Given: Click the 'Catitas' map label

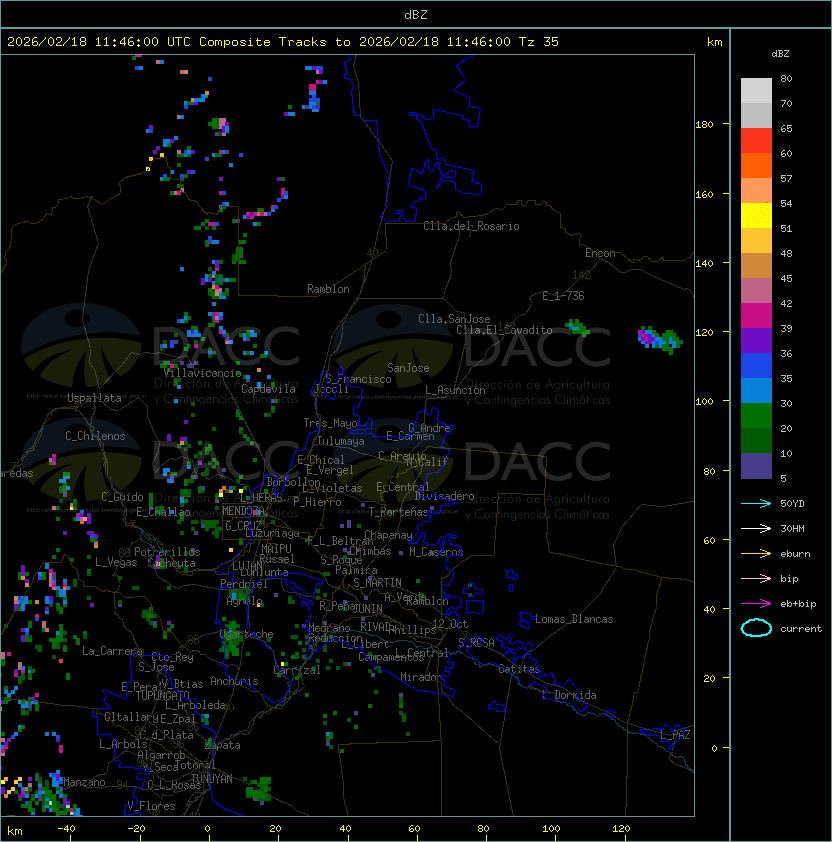Looking at the screenshot, I should tap(519, 669).
